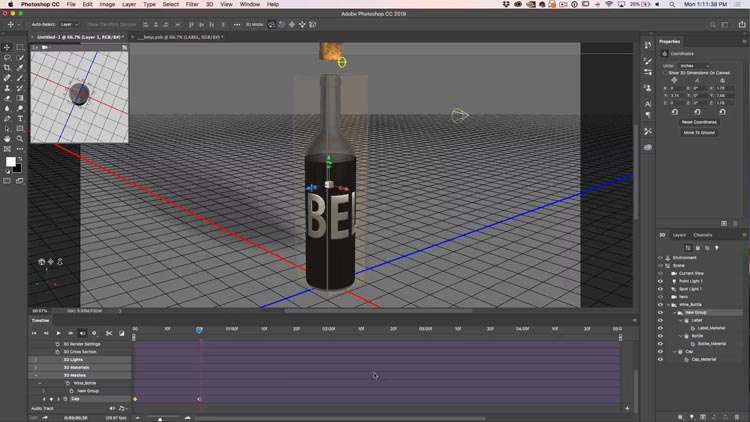Select the Rectangular Marquee tool
The height and width of the screenshot is (422, 750).
(20, 47)
